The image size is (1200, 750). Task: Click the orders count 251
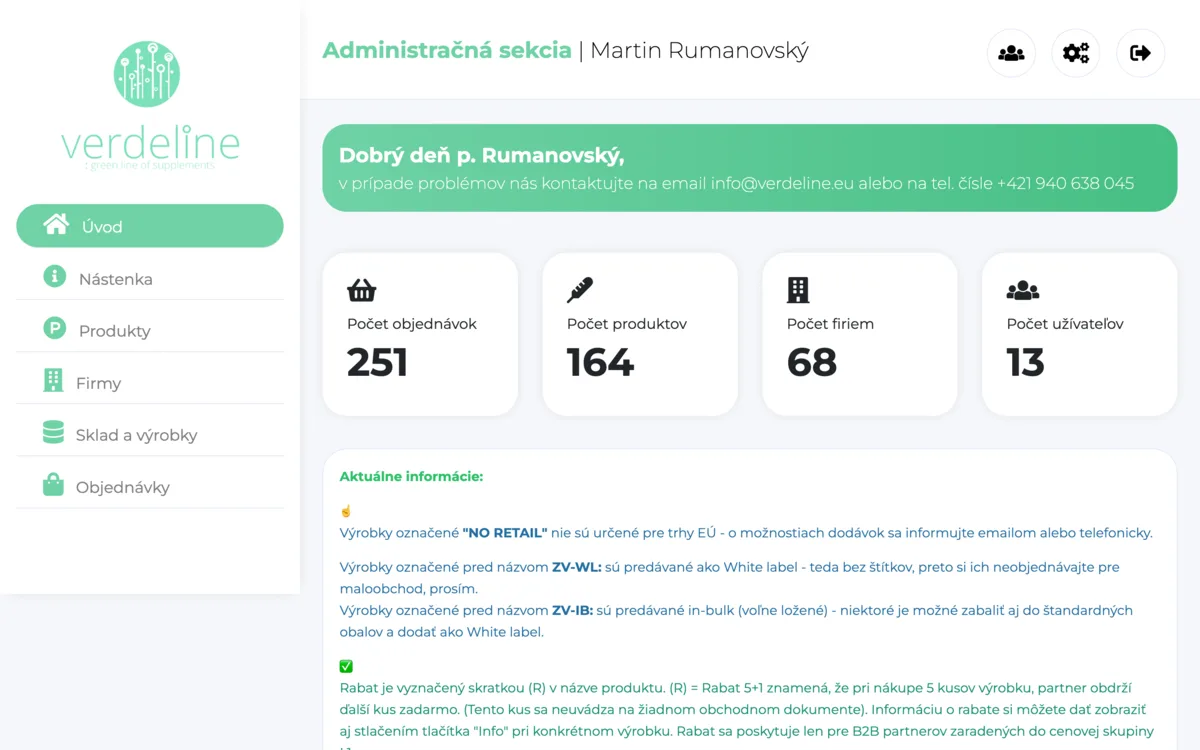click(378, 362)
